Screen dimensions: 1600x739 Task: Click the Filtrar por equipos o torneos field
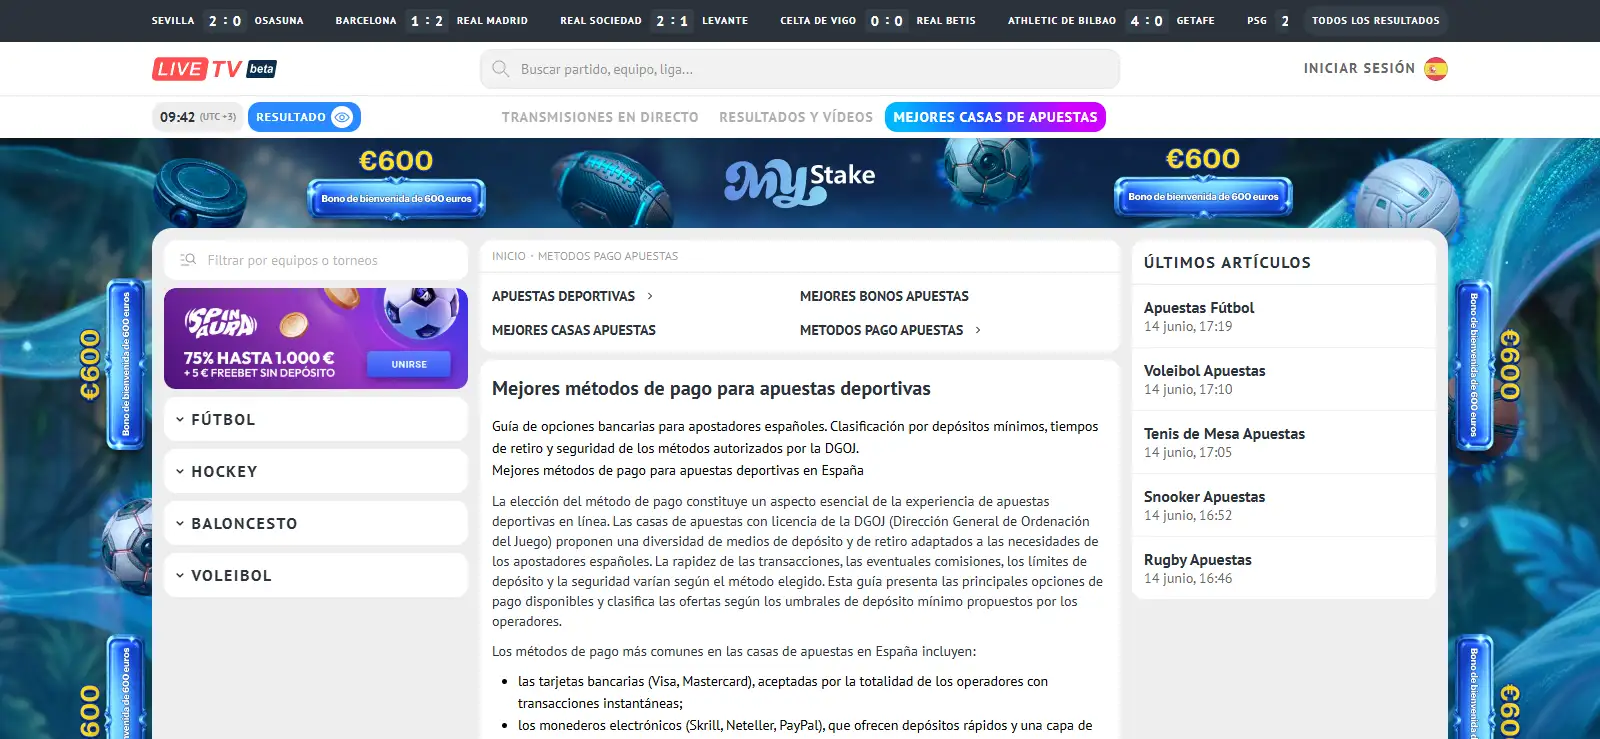tap(316, 260)
